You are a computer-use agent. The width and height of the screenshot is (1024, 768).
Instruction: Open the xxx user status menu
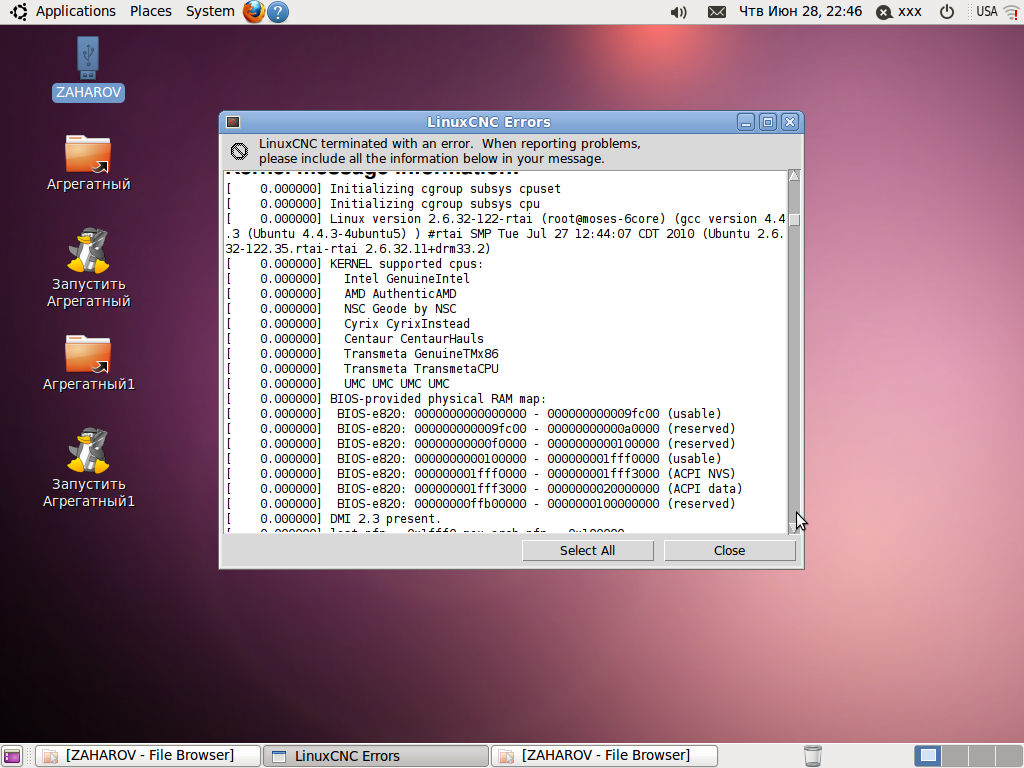pyautogui.click(x=899, y=12)
